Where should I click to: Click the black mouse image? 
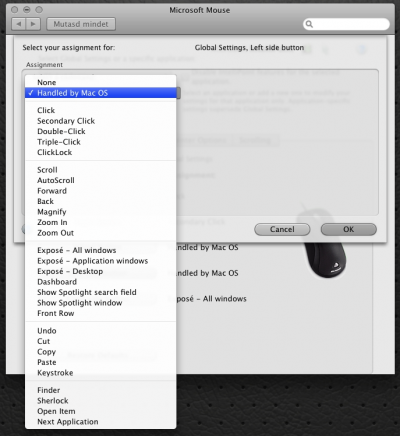pos(324,242)
